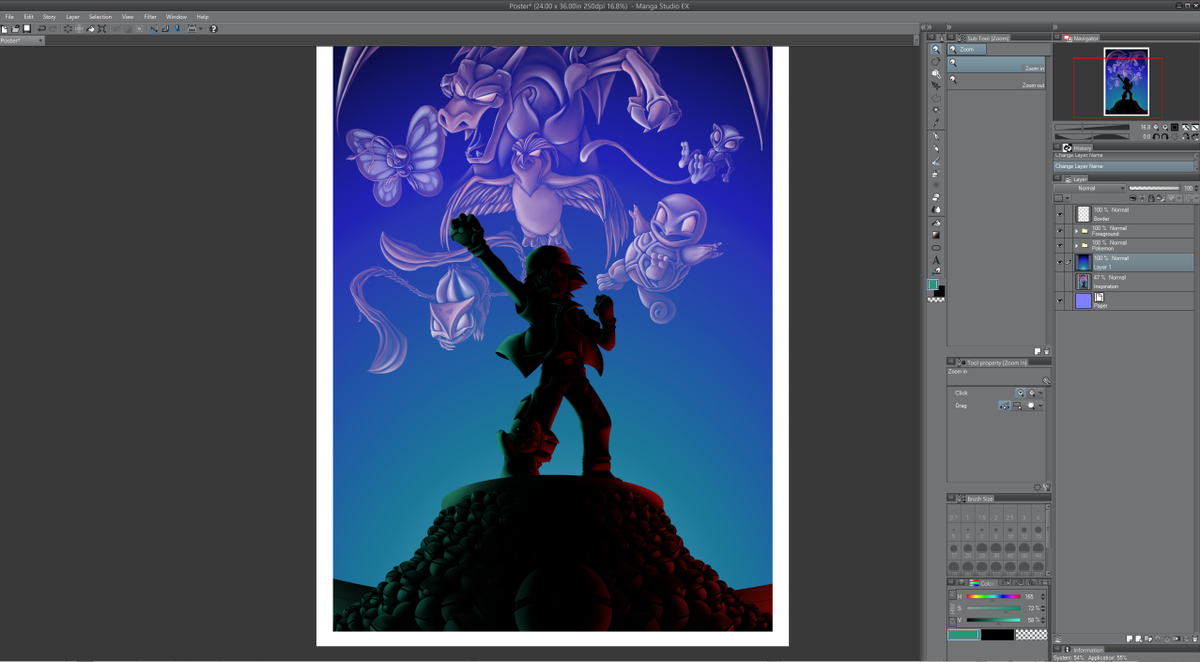Image resolution: width=1200 pixels, height=662 pixels.
Task: Click the New file toolbar icon
Action: [x=5, y=29]
